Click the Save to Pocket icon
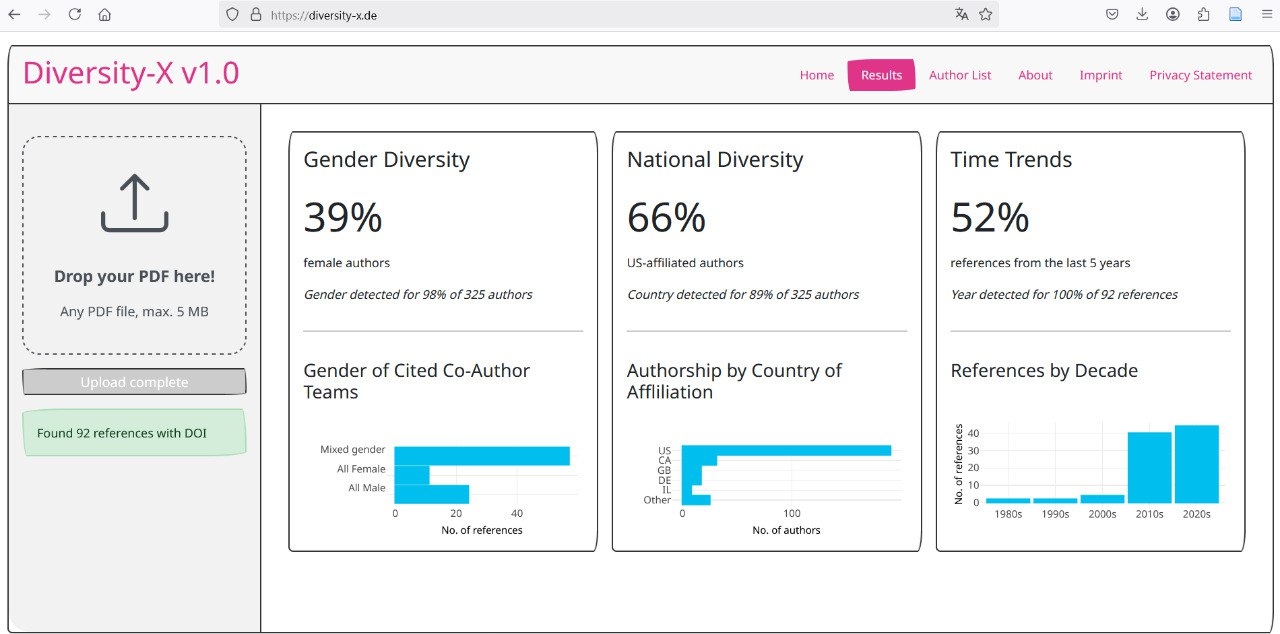Image resolution: width=1280 pixels, height=634 pixels. click(1112, 15)
